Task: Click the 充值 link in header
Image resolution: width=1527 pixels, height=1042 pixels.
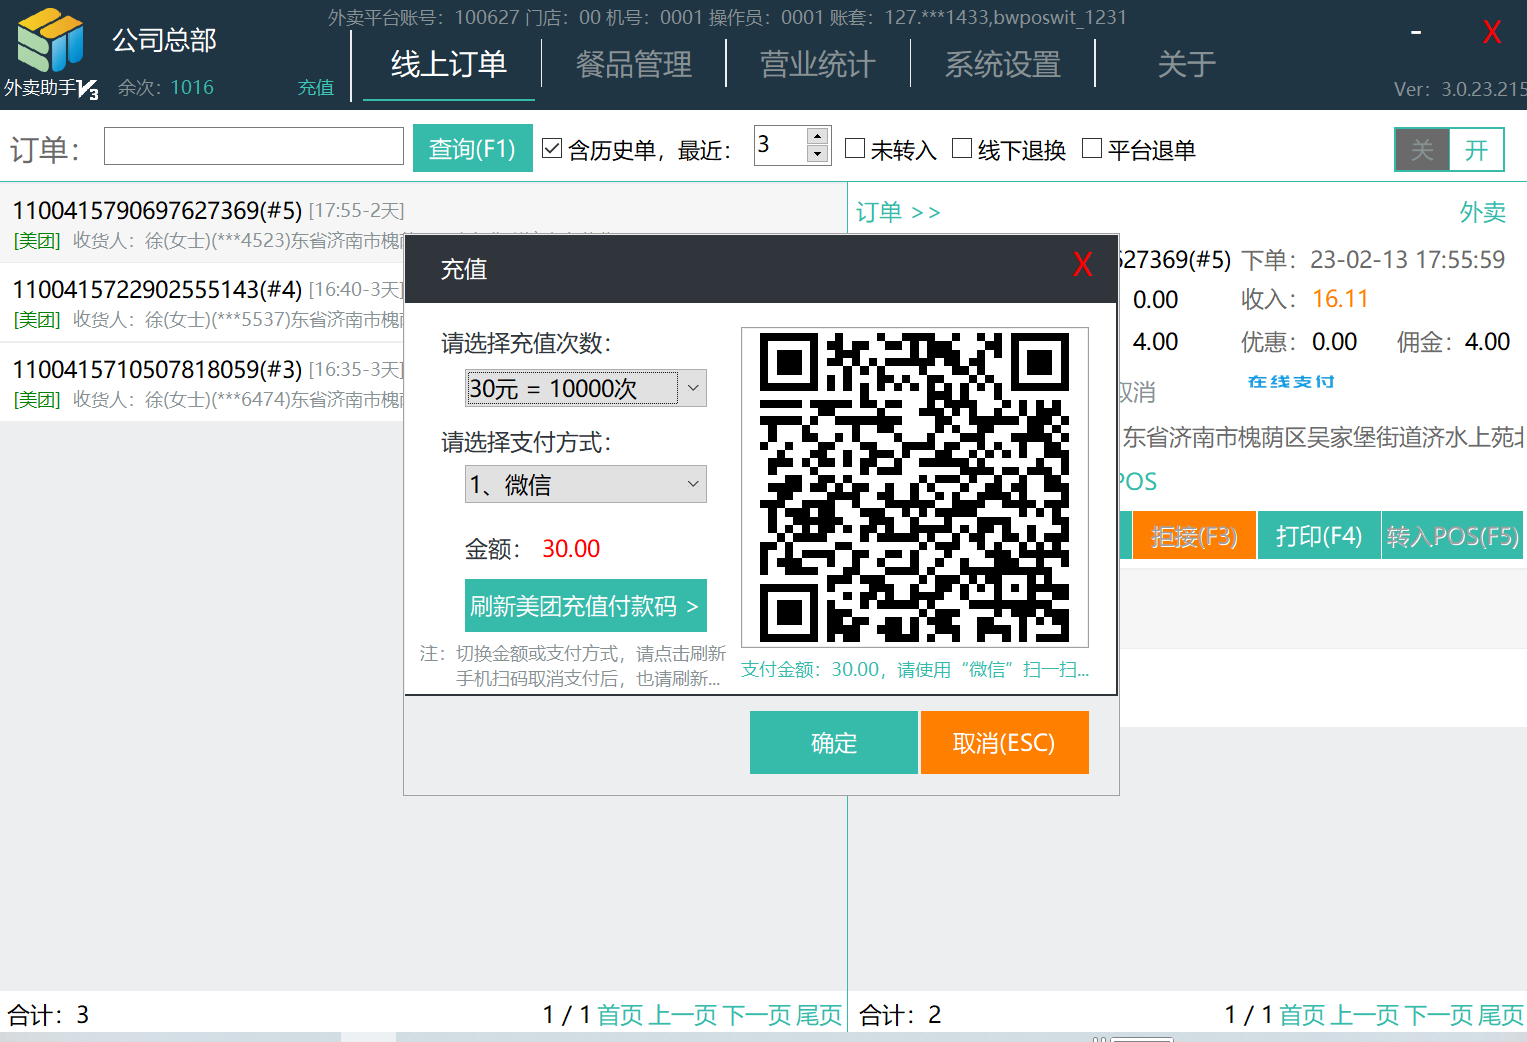Action: 316,88
